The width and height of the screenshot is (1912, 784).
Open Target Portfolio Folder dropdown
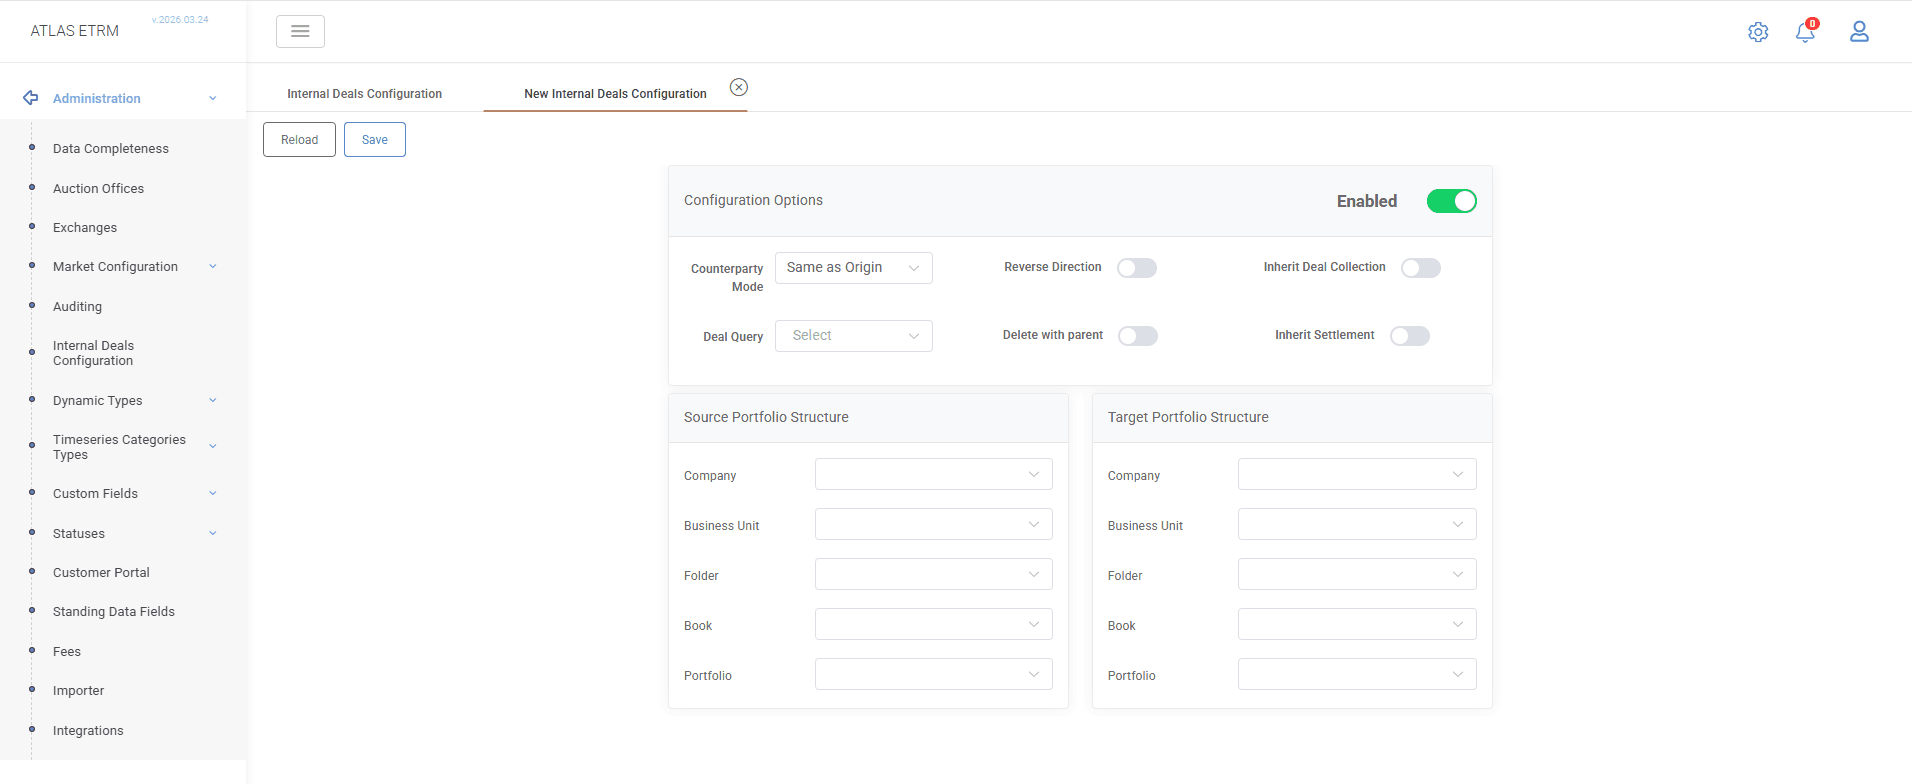(x=1357, y=574)
